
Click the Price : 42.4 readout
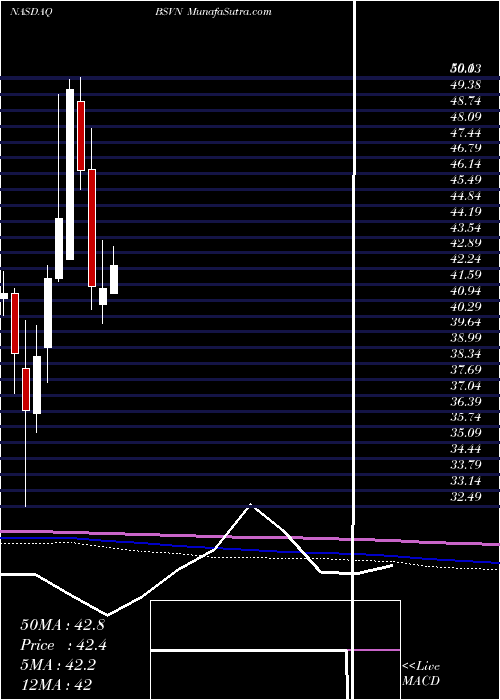[62, 645]
